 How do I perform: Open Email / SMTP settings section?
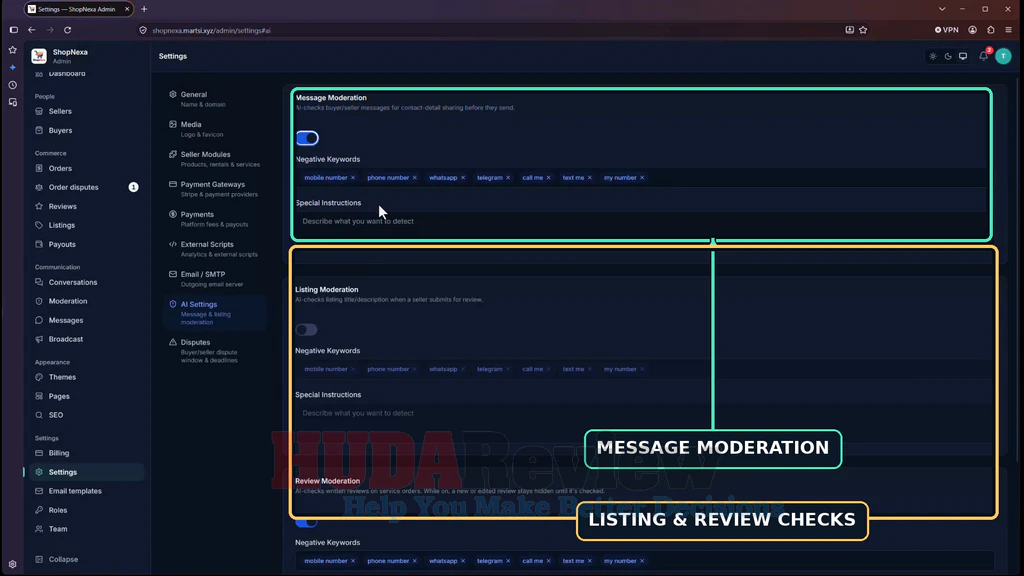216,279
